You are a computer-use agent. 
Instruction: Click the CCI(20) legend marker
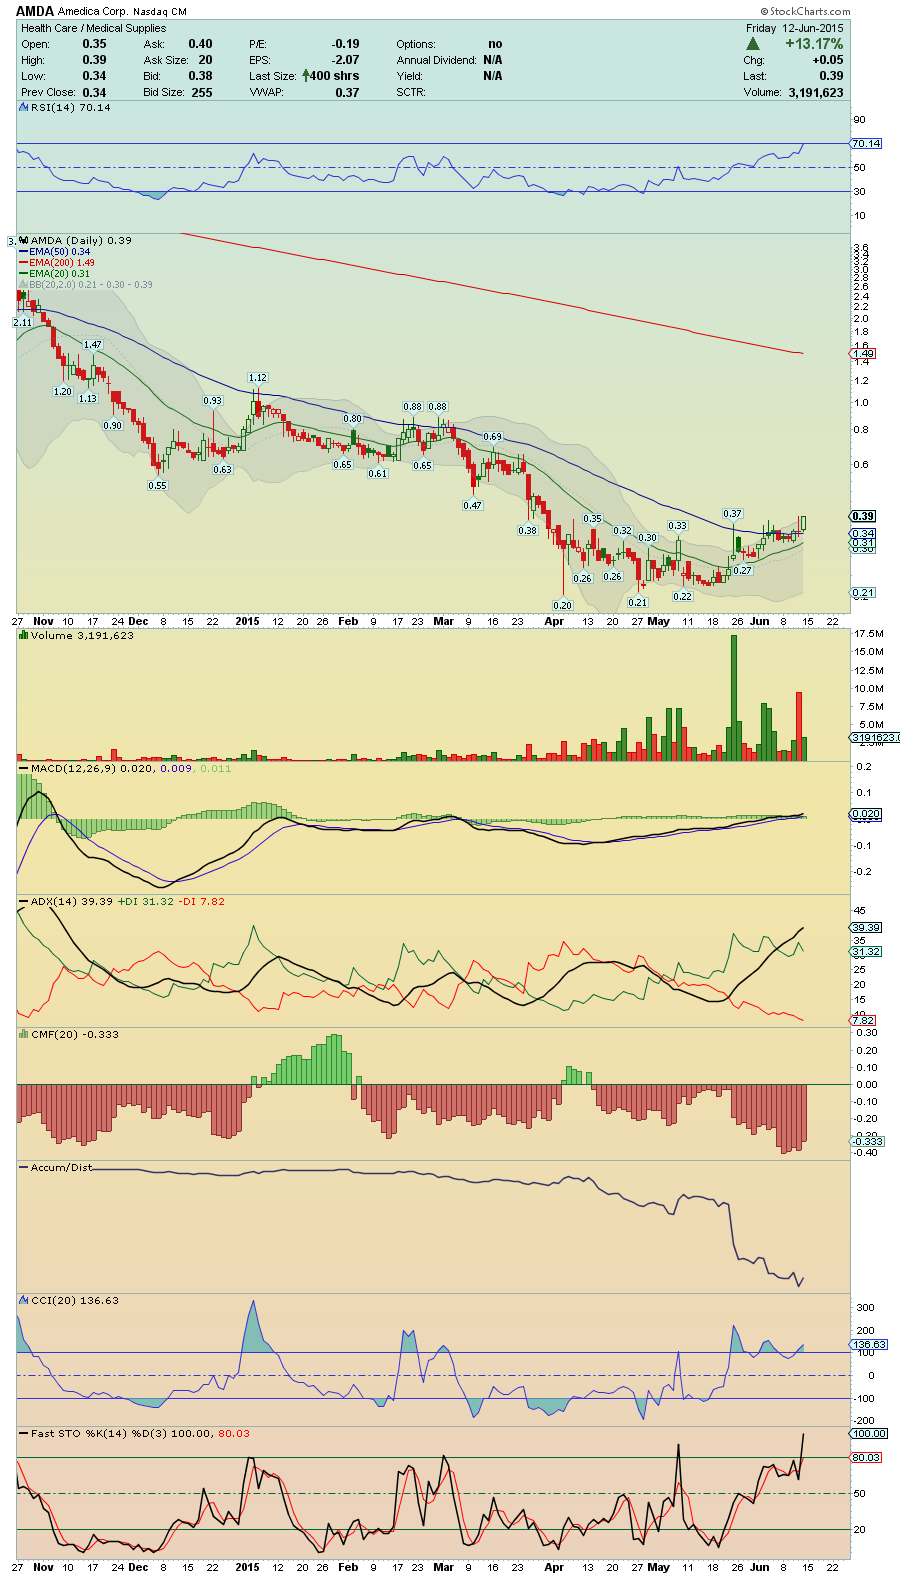point(24,1300)
